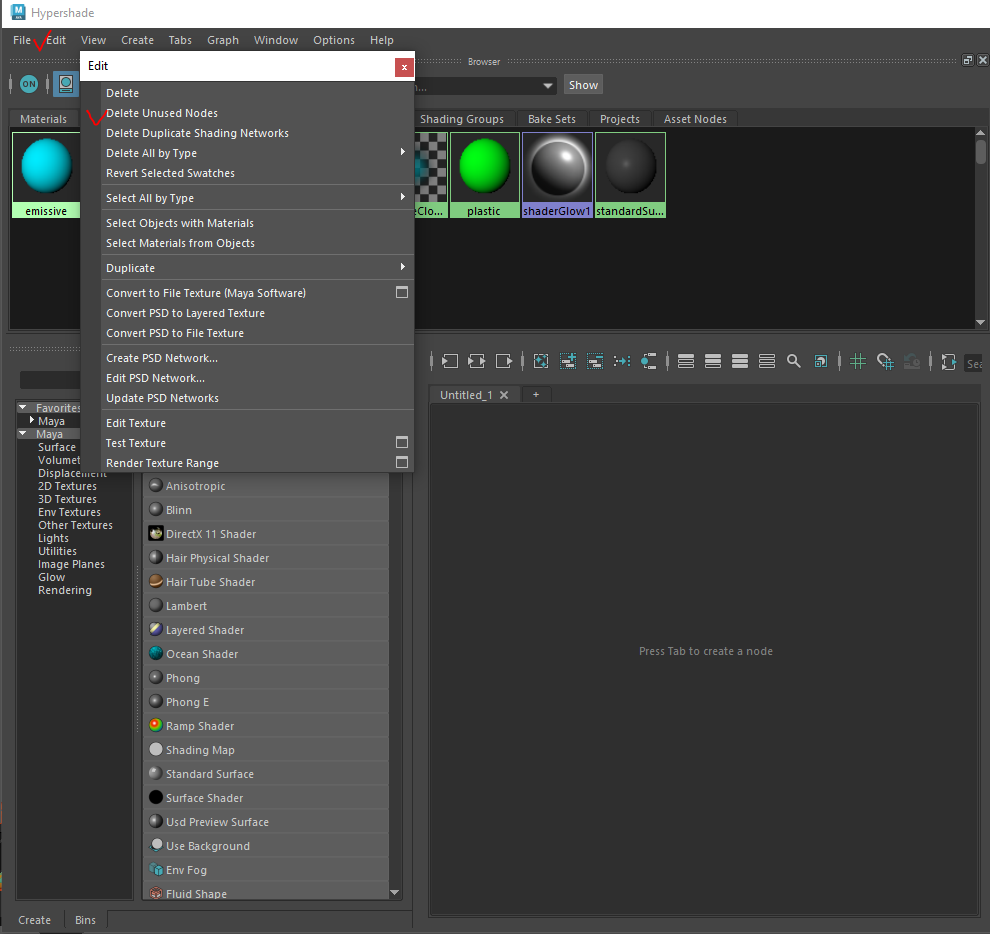This screenshot has width=990, height=934.
Task: Click the input connections graph icon
Action: [450, 361]
